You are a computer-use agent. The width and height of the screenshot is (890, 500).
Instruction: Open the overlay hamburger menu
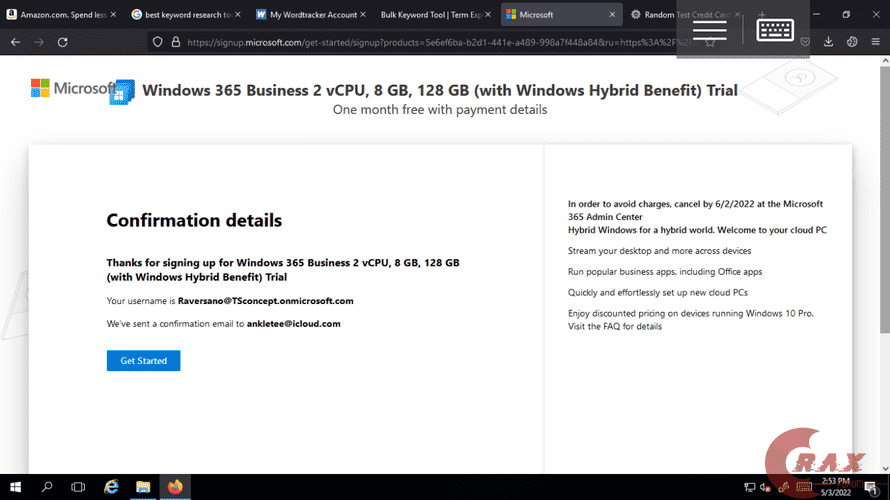710,30
